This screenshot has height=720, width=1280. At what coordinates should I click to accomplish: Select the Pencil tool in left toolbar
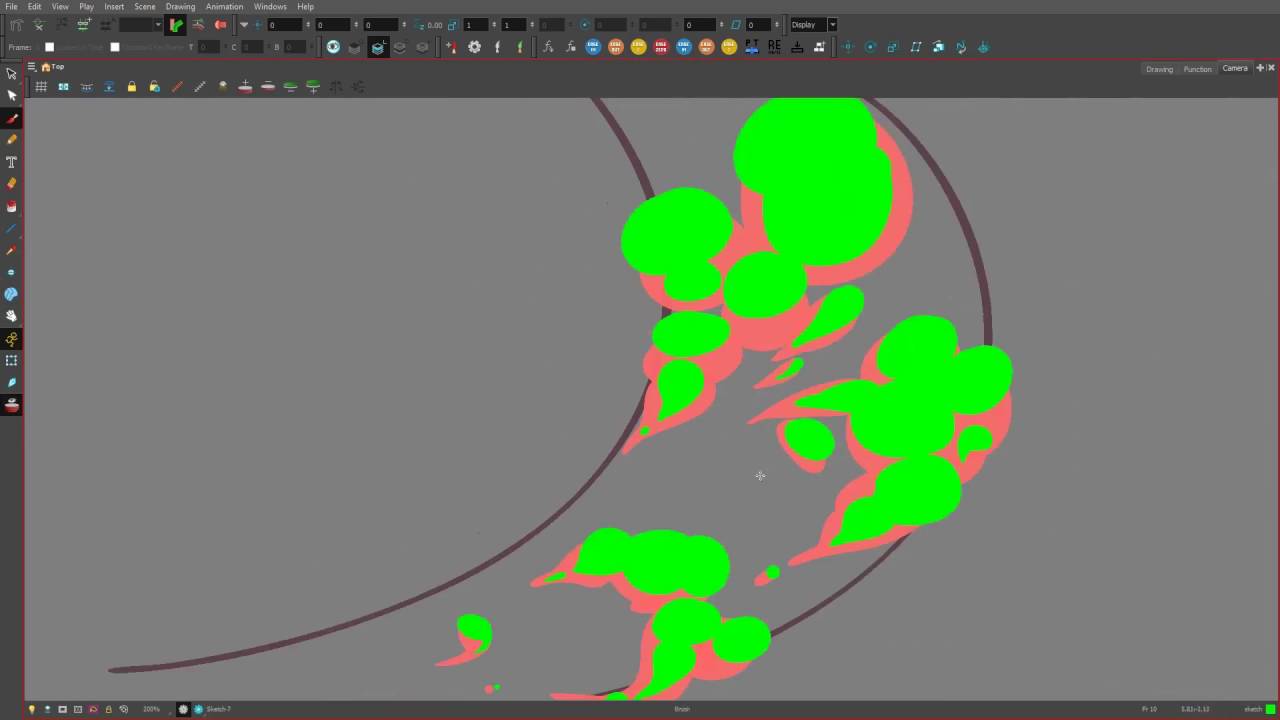coord(12,140)
